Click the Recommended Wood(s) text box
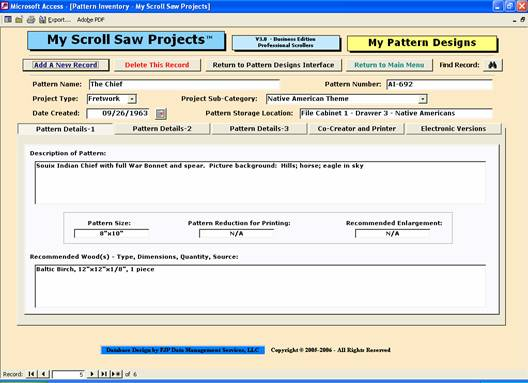This screenshot has width=528, height=383. (x=260, y=286)
